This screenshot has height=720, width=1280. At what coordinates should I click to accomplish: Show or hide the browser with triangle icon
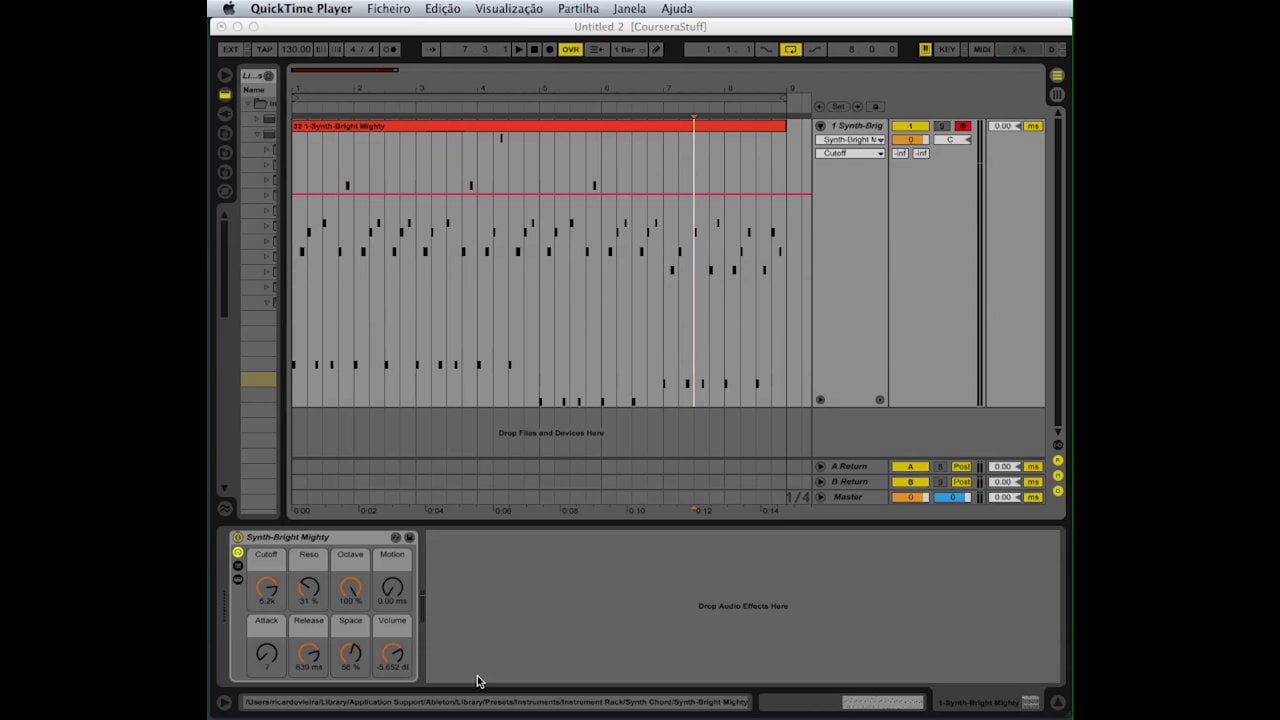click(x=225, y=75)
